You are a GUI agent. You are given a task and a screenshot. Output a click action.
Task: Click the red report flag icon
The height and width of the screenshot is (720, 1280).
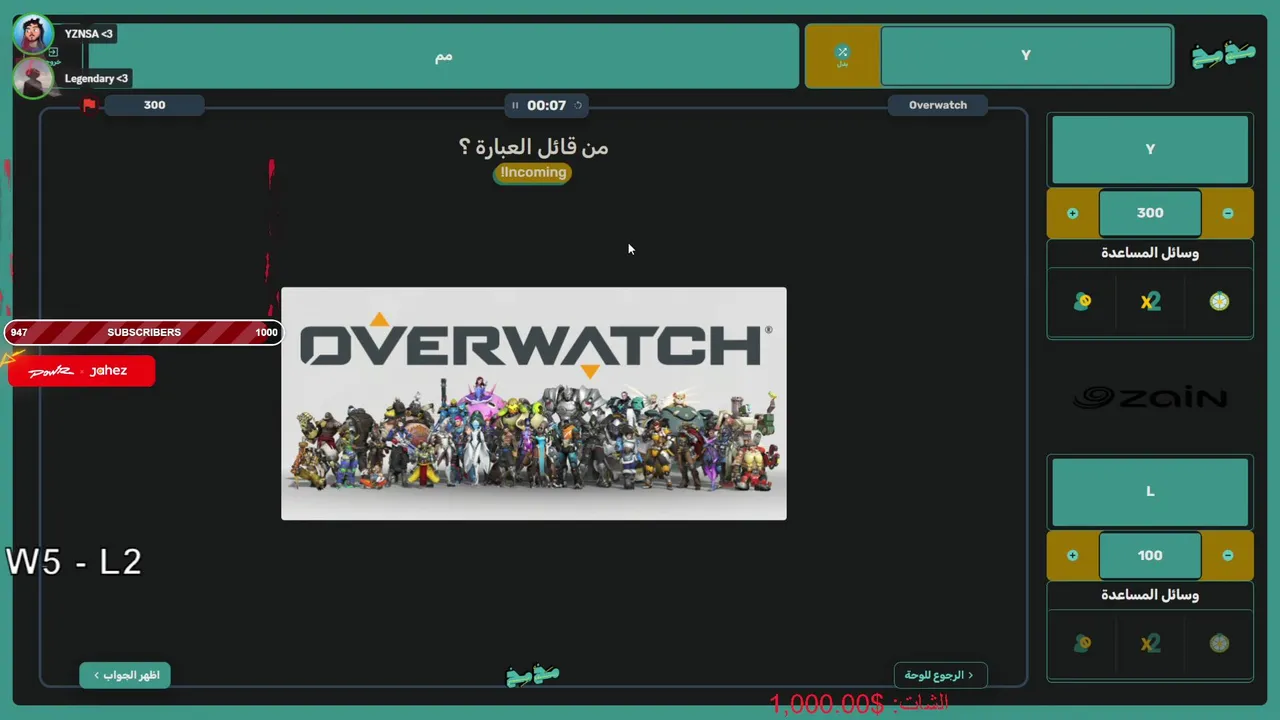pyautogui.click(x=89, y=105)
